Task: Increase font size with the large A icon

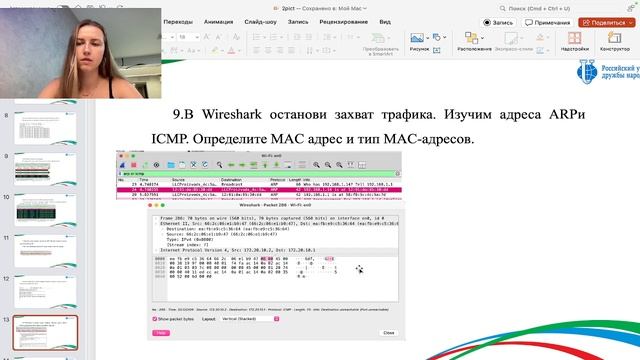Action: pos(207,37)
